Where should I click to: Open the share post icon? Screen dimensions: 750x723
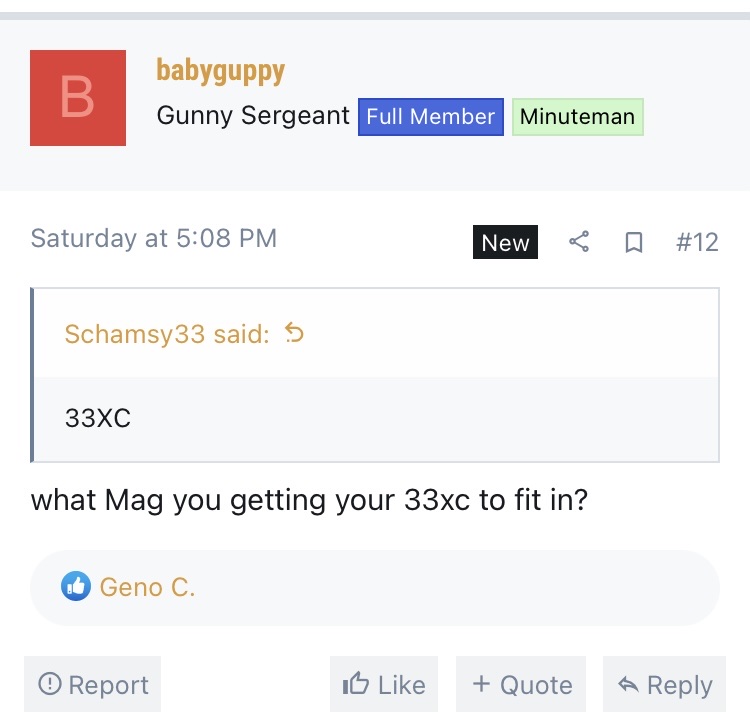click(x=579, y=241)
